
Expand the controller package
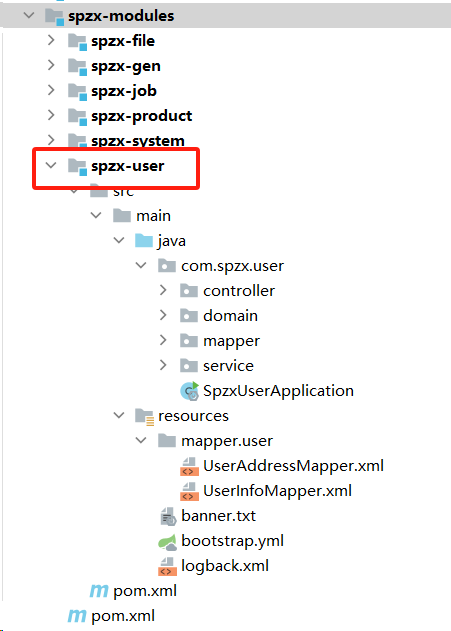163,290
